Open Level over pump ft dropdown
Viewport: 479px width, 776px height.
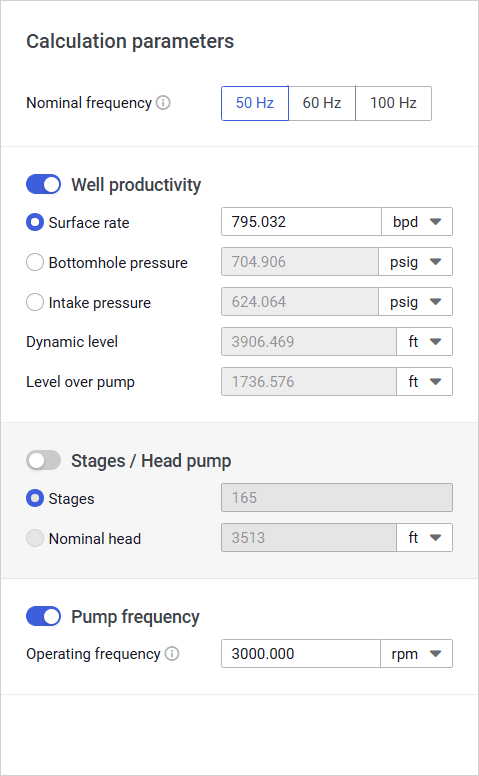pyautogui.click(x=424, y=382)
